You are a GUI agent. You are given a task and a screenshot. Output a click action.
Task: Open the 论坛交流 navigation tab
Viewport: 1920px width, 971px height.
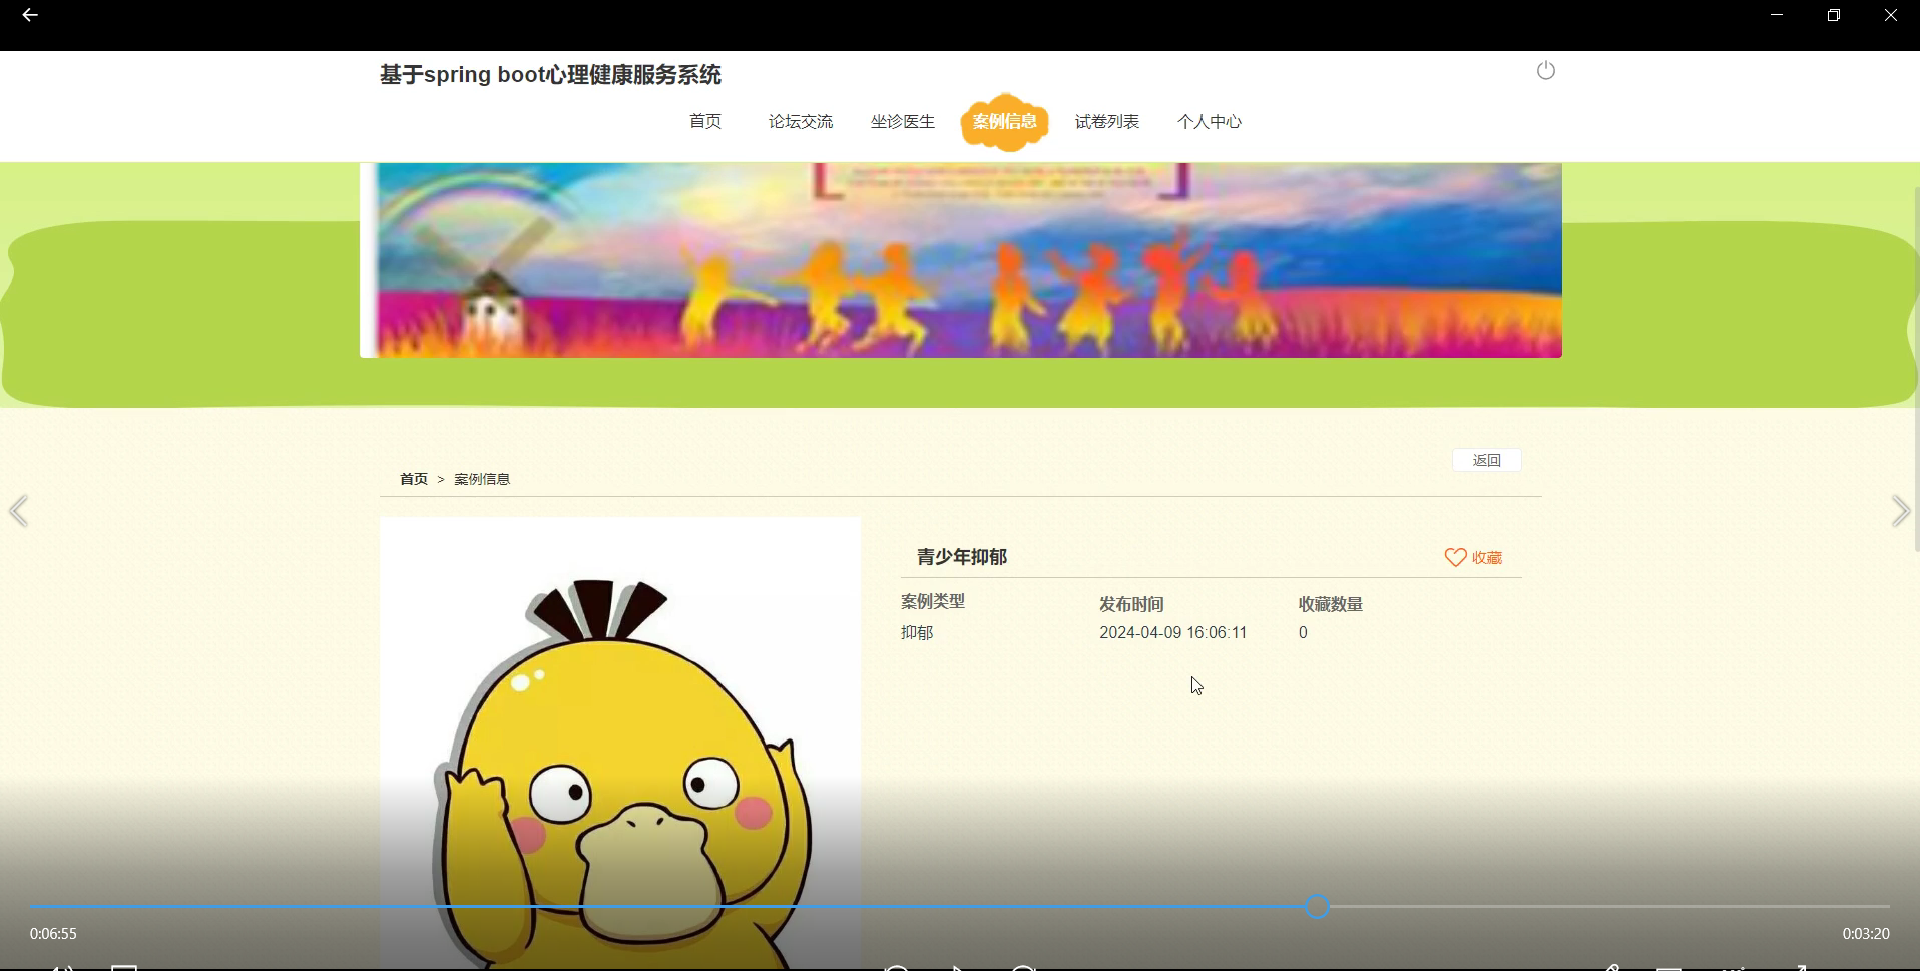[801, 121]
